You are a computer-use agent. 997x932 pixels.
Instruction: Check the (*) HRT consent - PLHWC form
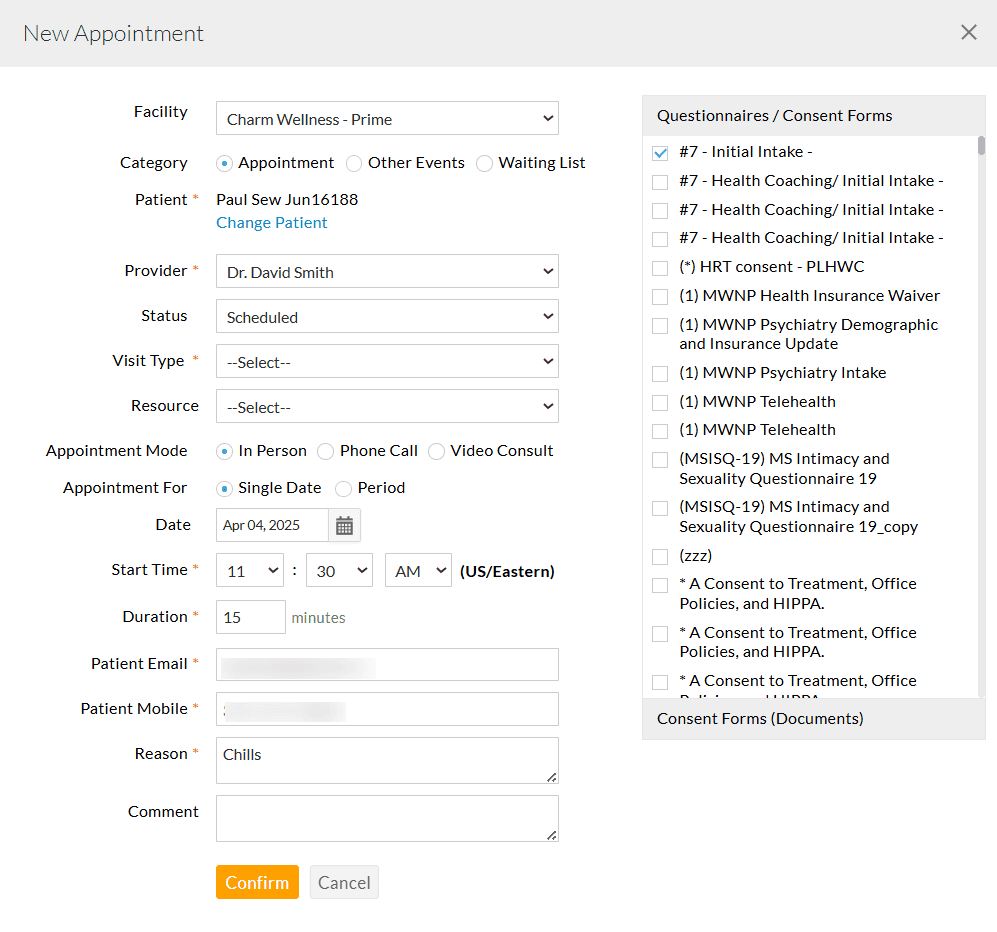point(658,267)
